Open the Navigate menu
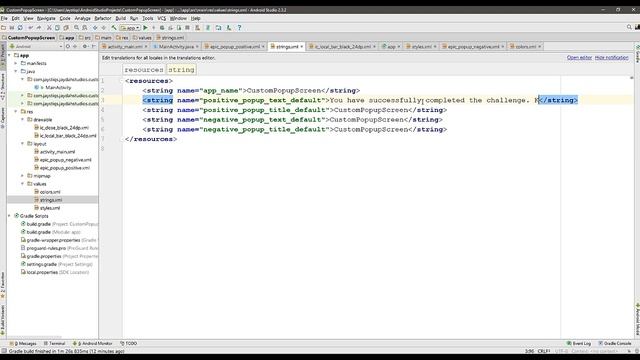The height and width of the screenshot is (360, 640). pyautogui.click(x=46, y=18)
